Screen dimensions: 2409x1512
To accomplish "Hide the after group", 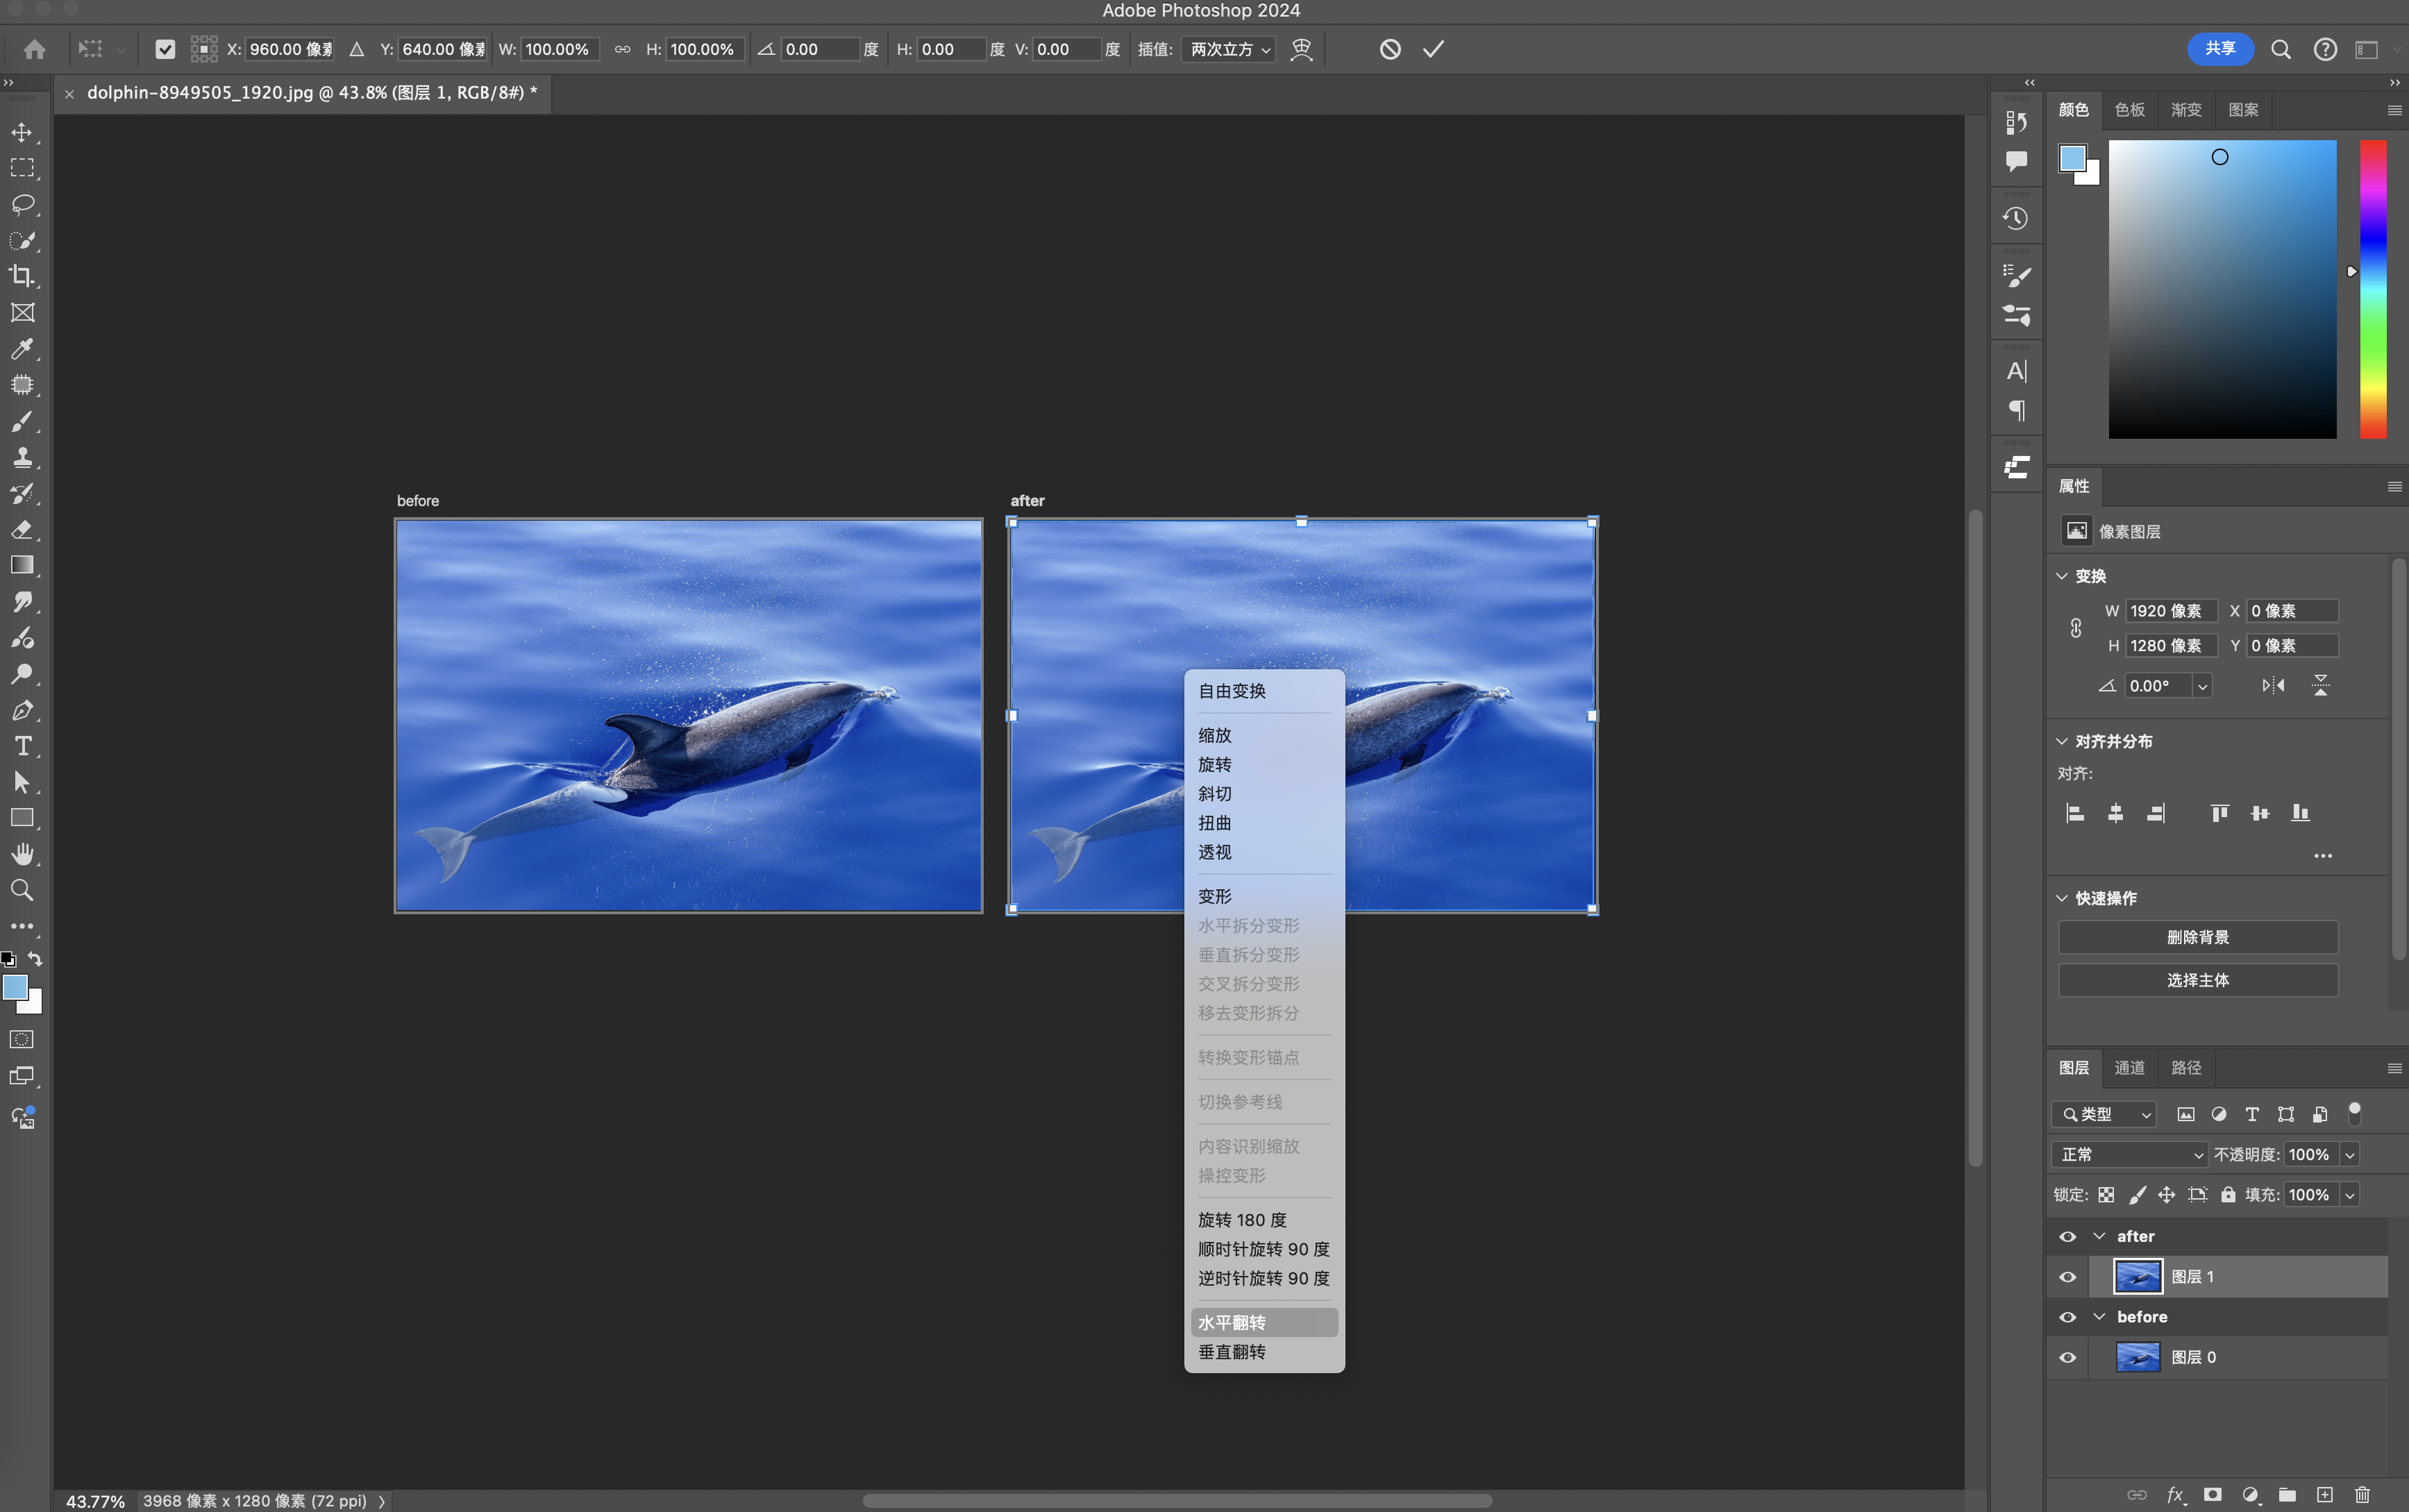I will pos(2067,1236).
